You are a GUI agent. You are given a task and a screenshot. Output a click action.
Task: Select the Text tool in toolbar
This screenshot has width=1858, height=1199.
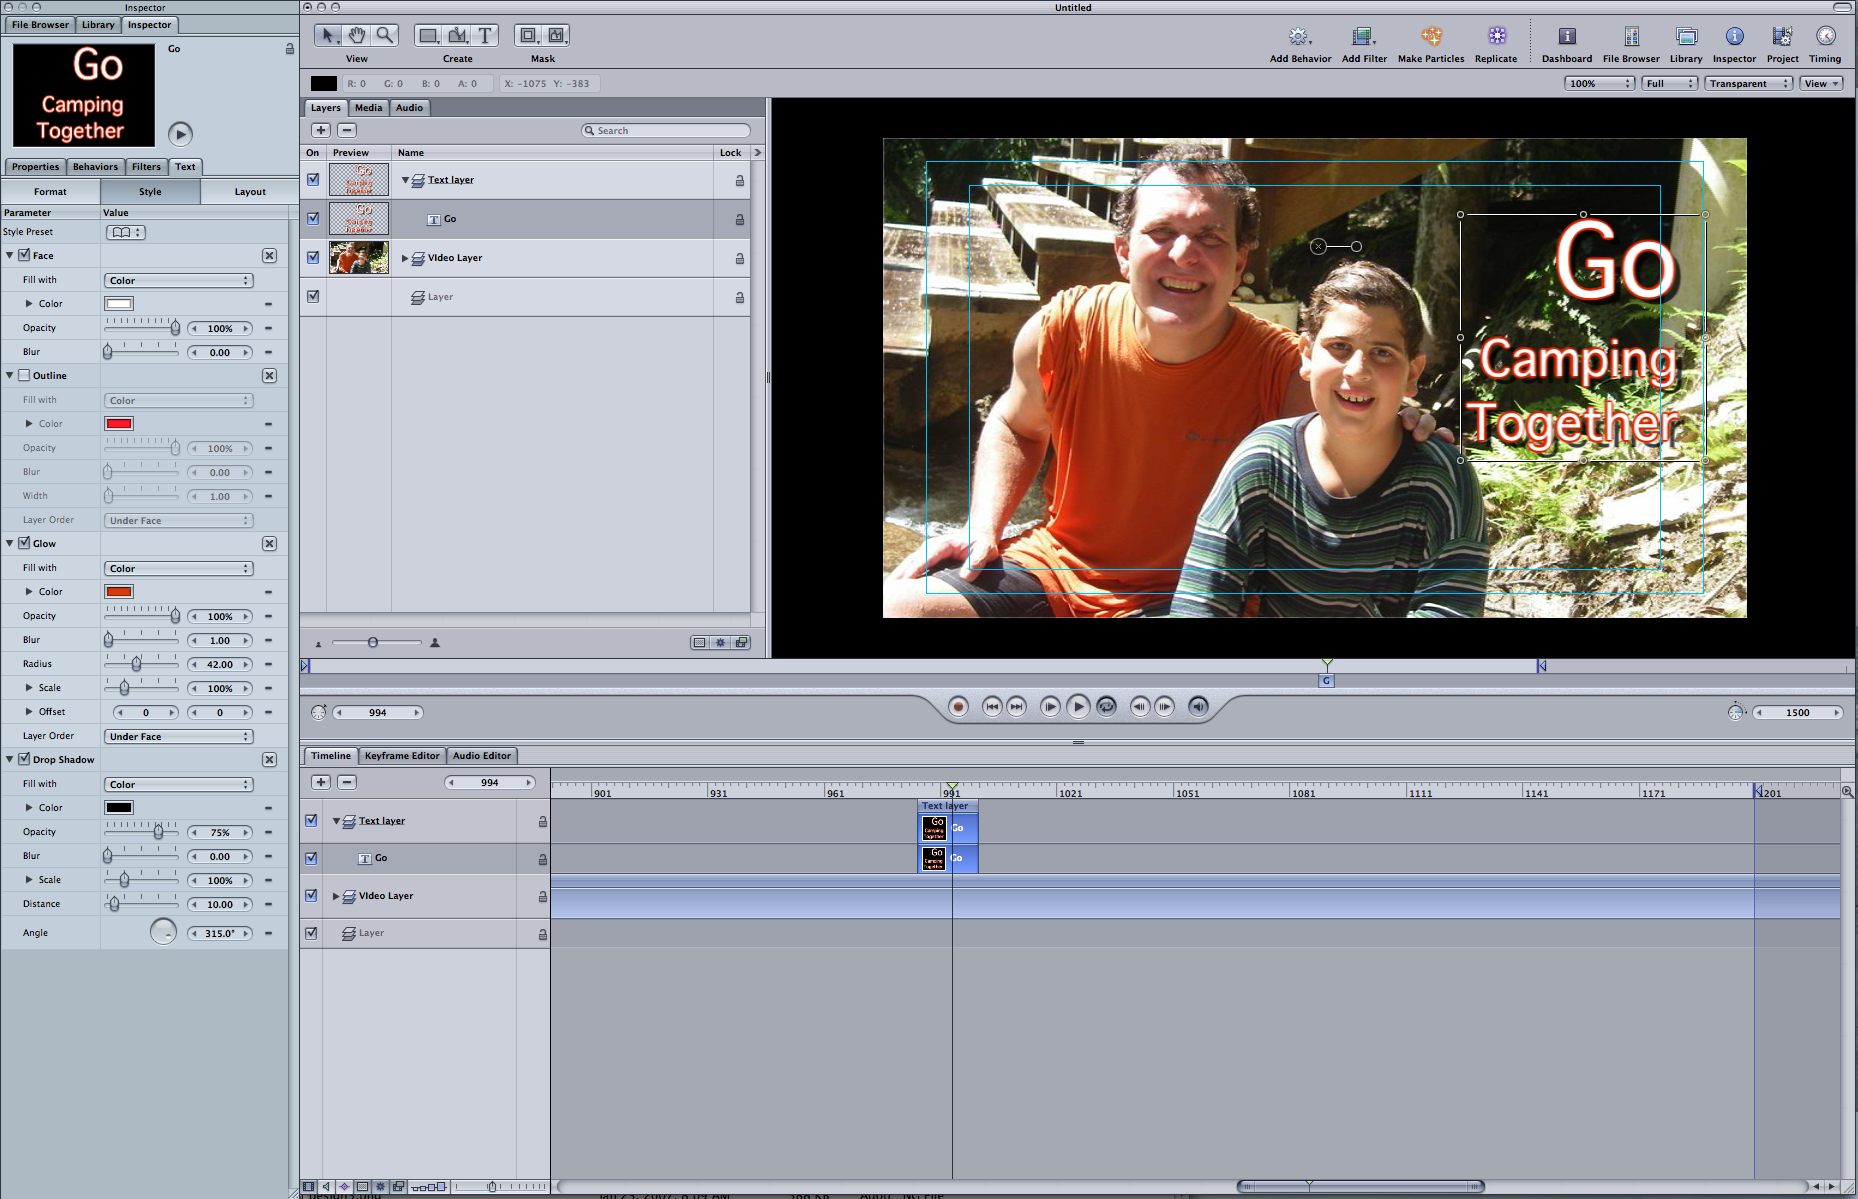pyautogui.click(x=485, y=36)
